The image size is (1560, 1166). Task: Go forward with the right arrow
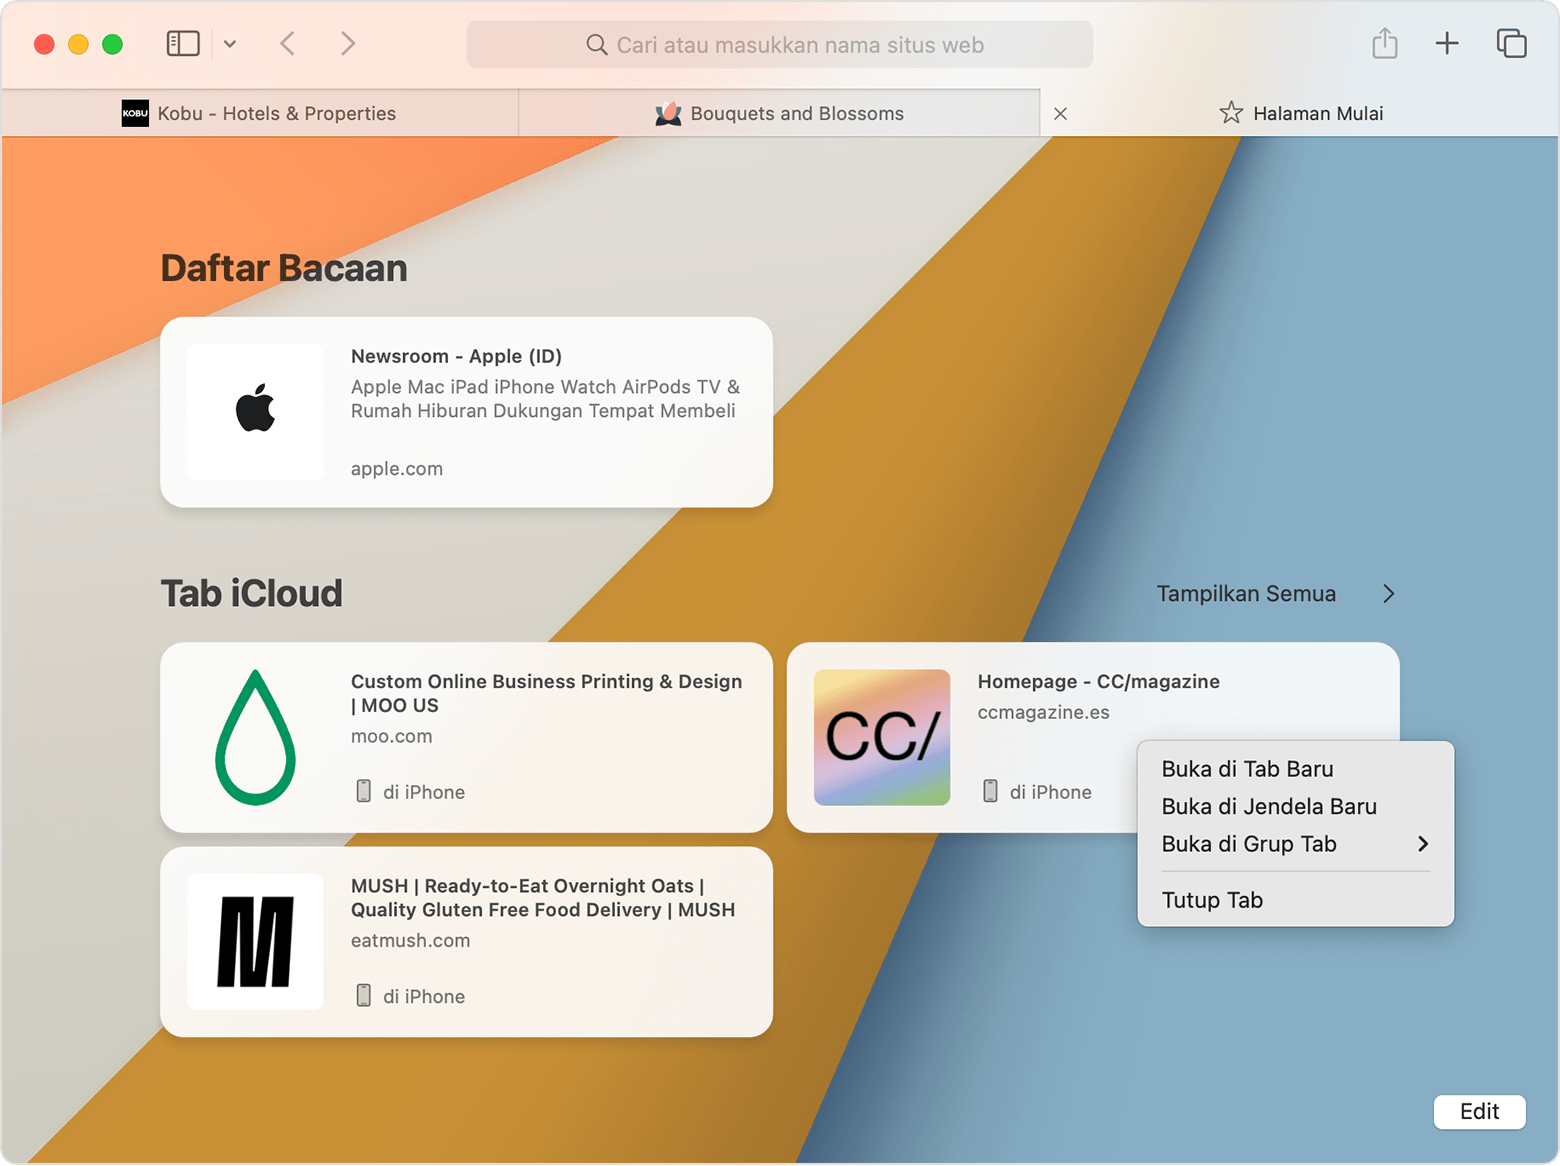click(x=347, y=44)
